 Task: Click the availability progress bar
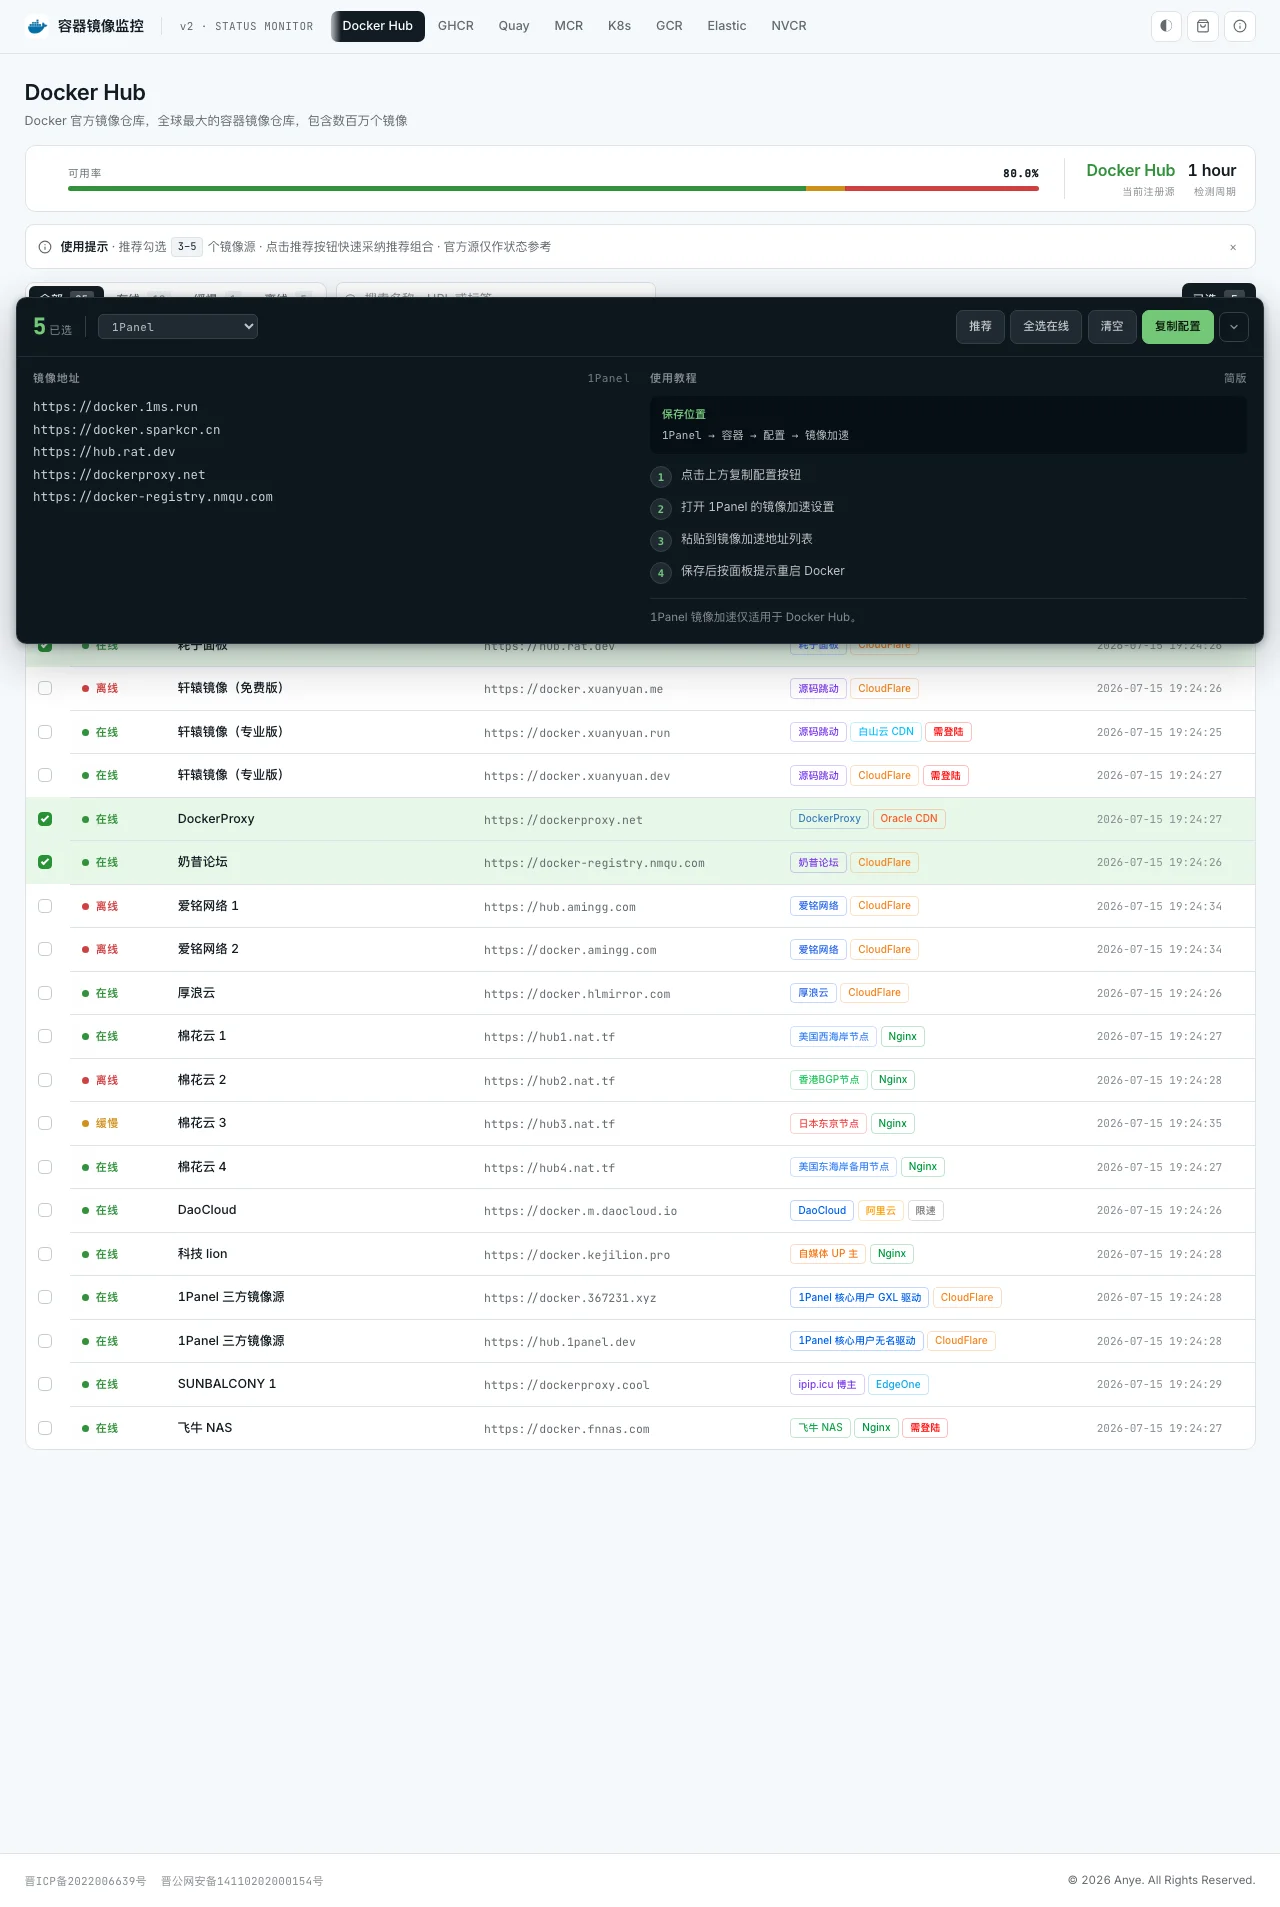tap(553, 188)
